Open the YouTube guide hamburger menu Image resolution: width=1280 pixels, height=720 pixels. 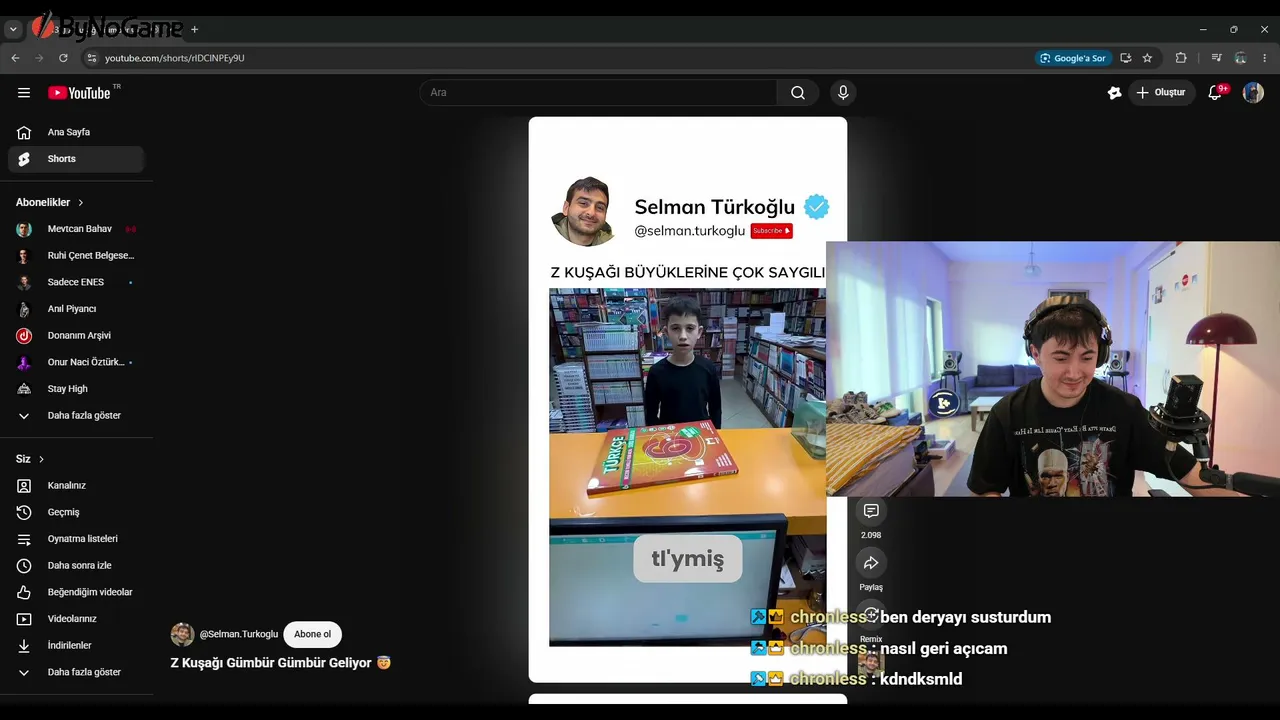(x=24, y=93)
